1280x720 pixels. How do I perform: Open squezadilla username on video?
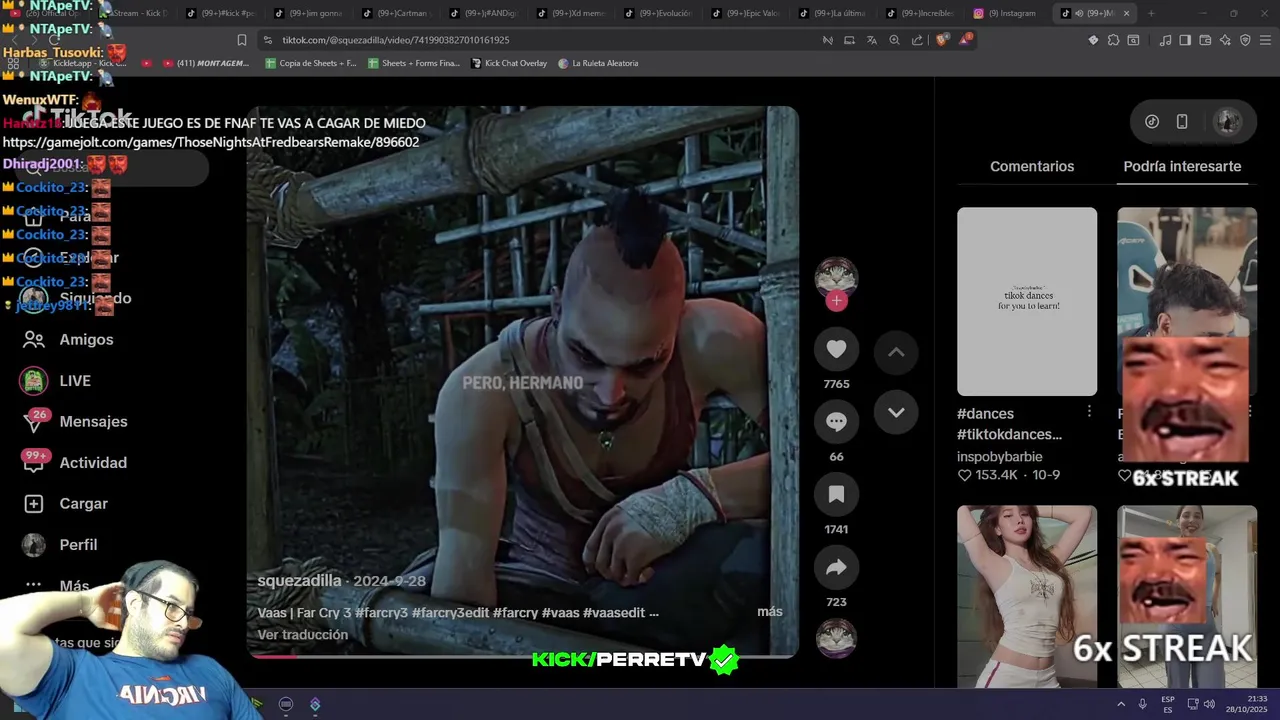299,581
